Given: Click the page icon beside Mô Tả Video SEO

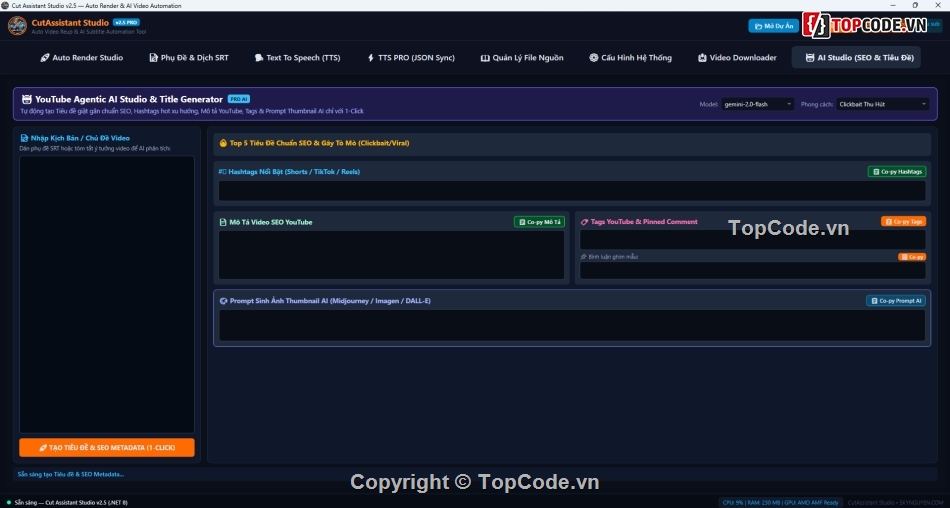Looking at the screenshot, I should (223, 222).
